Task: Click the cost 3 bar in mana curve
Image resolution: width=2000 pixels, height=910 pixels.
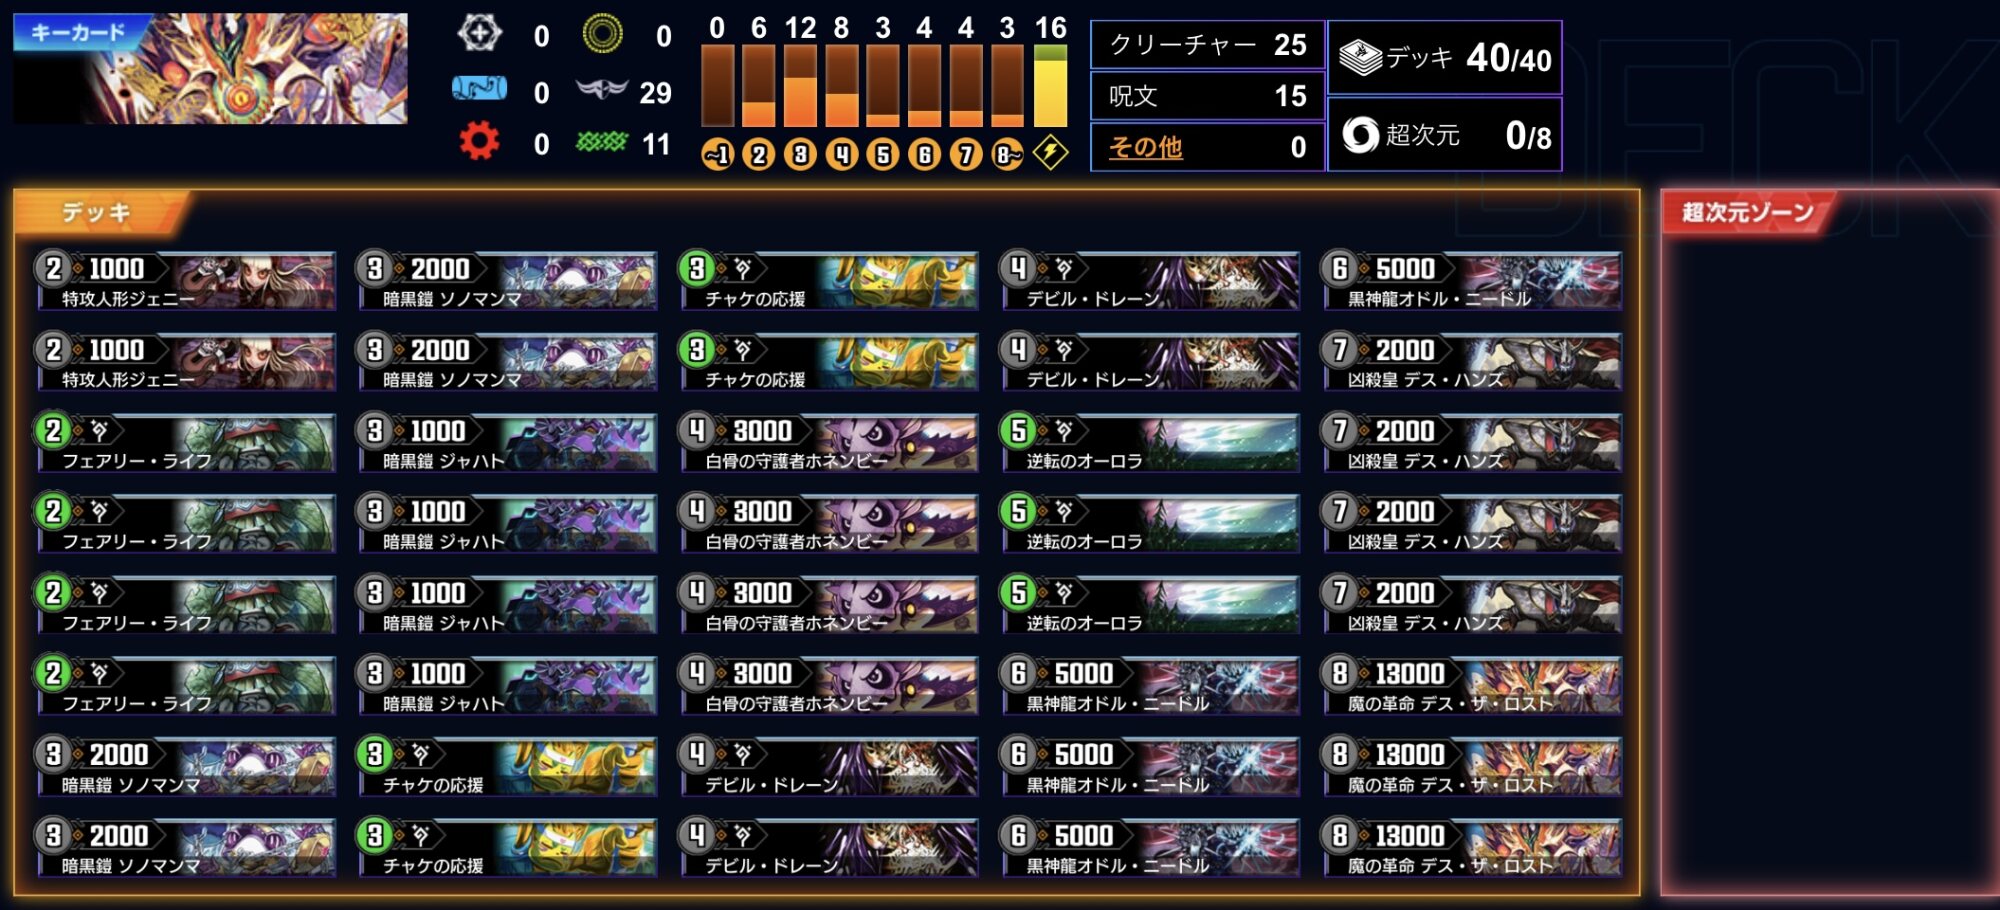Action: click(x=800, y=86)
